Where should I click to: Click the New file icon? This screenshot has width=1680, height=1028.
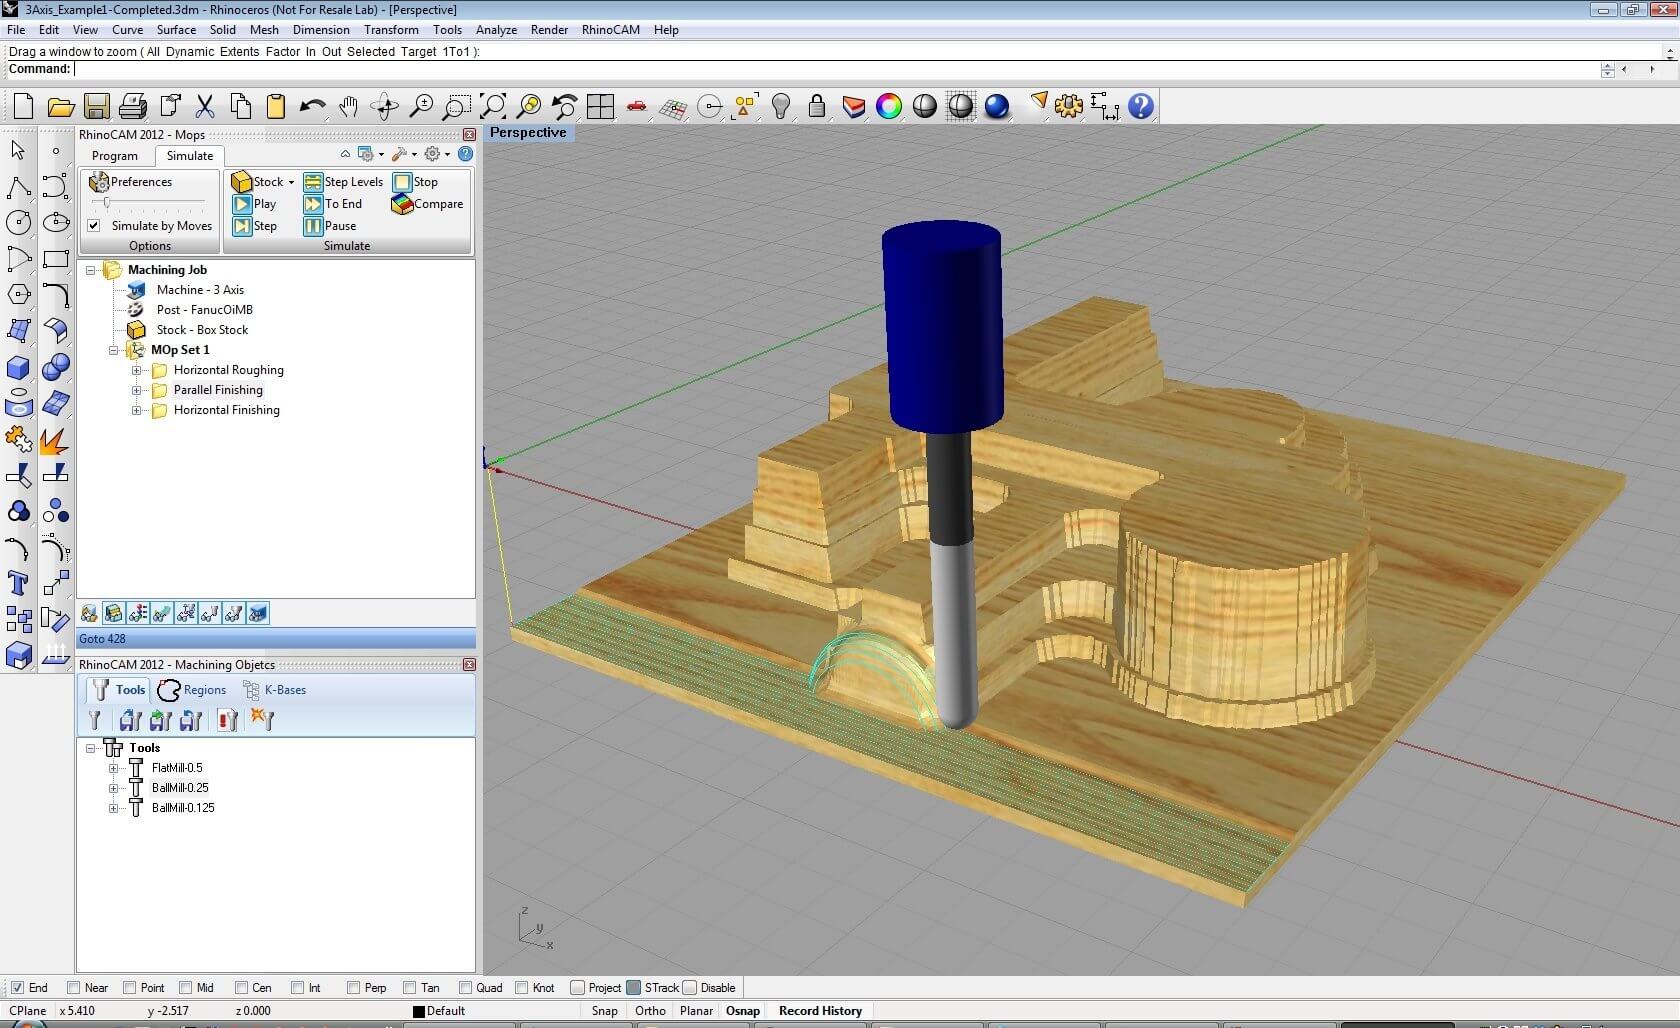(x=23, y=106)
